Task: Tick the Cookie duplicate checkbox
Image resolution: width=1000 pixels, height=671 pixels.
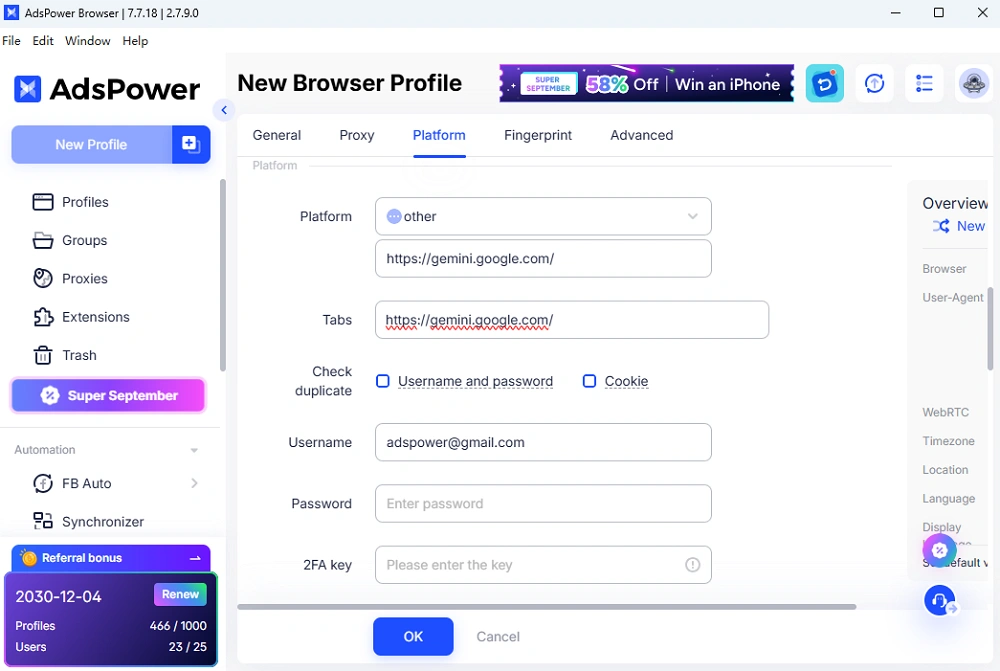Action: (589, 381)
